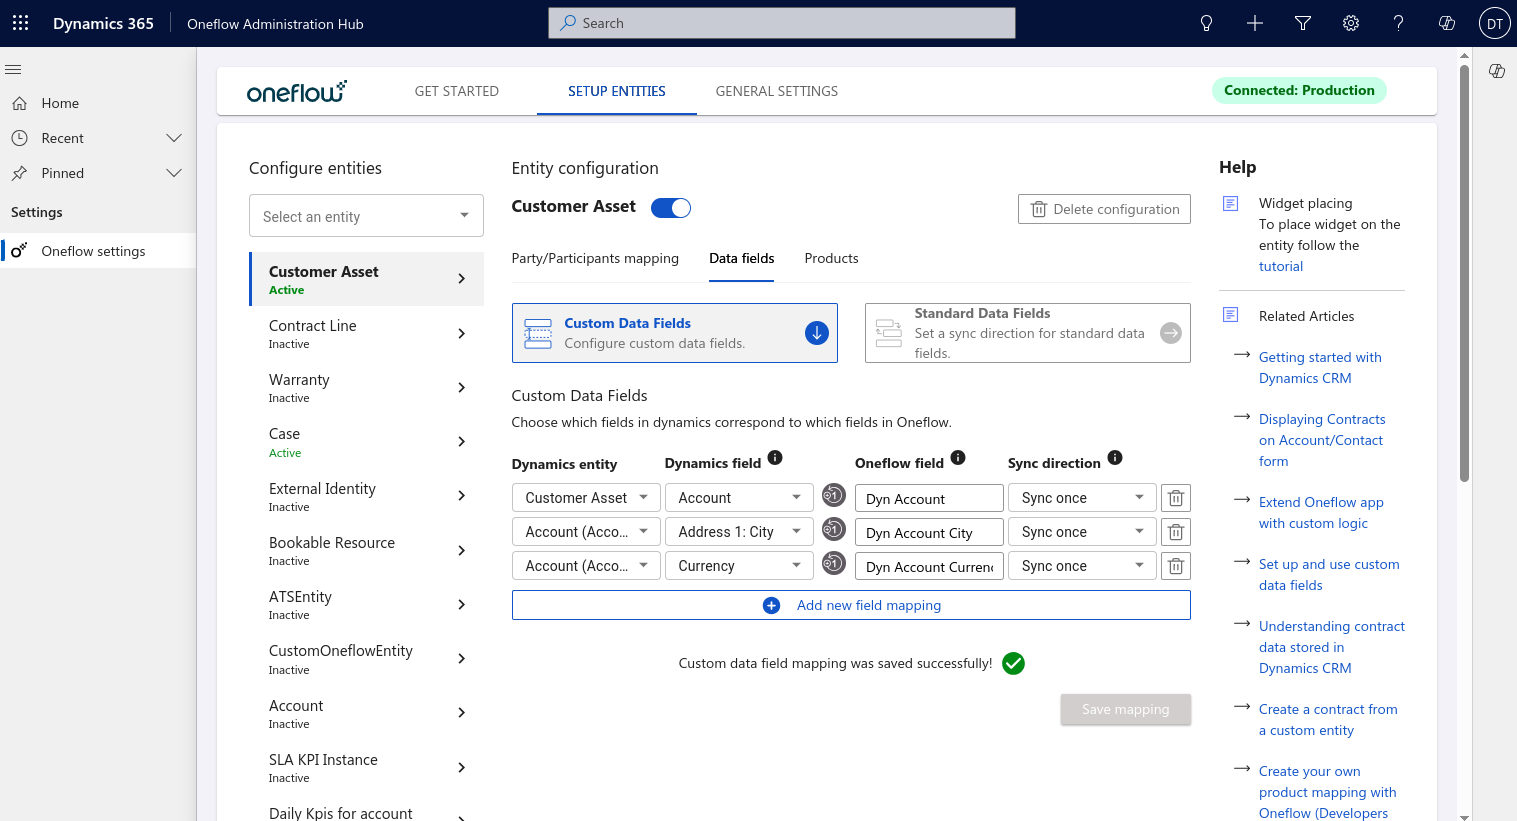This screenshot has width=1517, height=821.
Task: Open Getting started with Dynamics CRM link
Action: coord(1320,368)
